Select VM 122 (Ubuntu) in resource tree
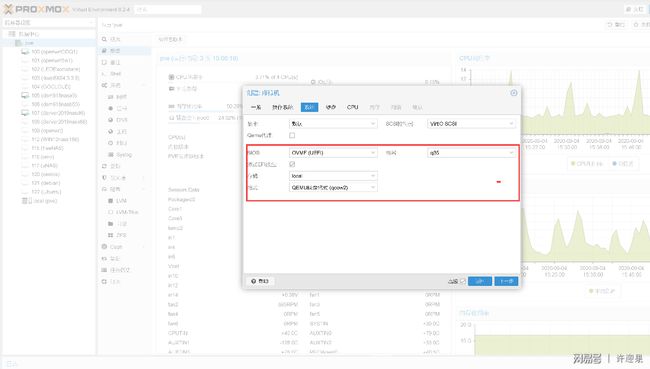The height and width of the screenshot is (369, 650). click(x=42, y=192)
